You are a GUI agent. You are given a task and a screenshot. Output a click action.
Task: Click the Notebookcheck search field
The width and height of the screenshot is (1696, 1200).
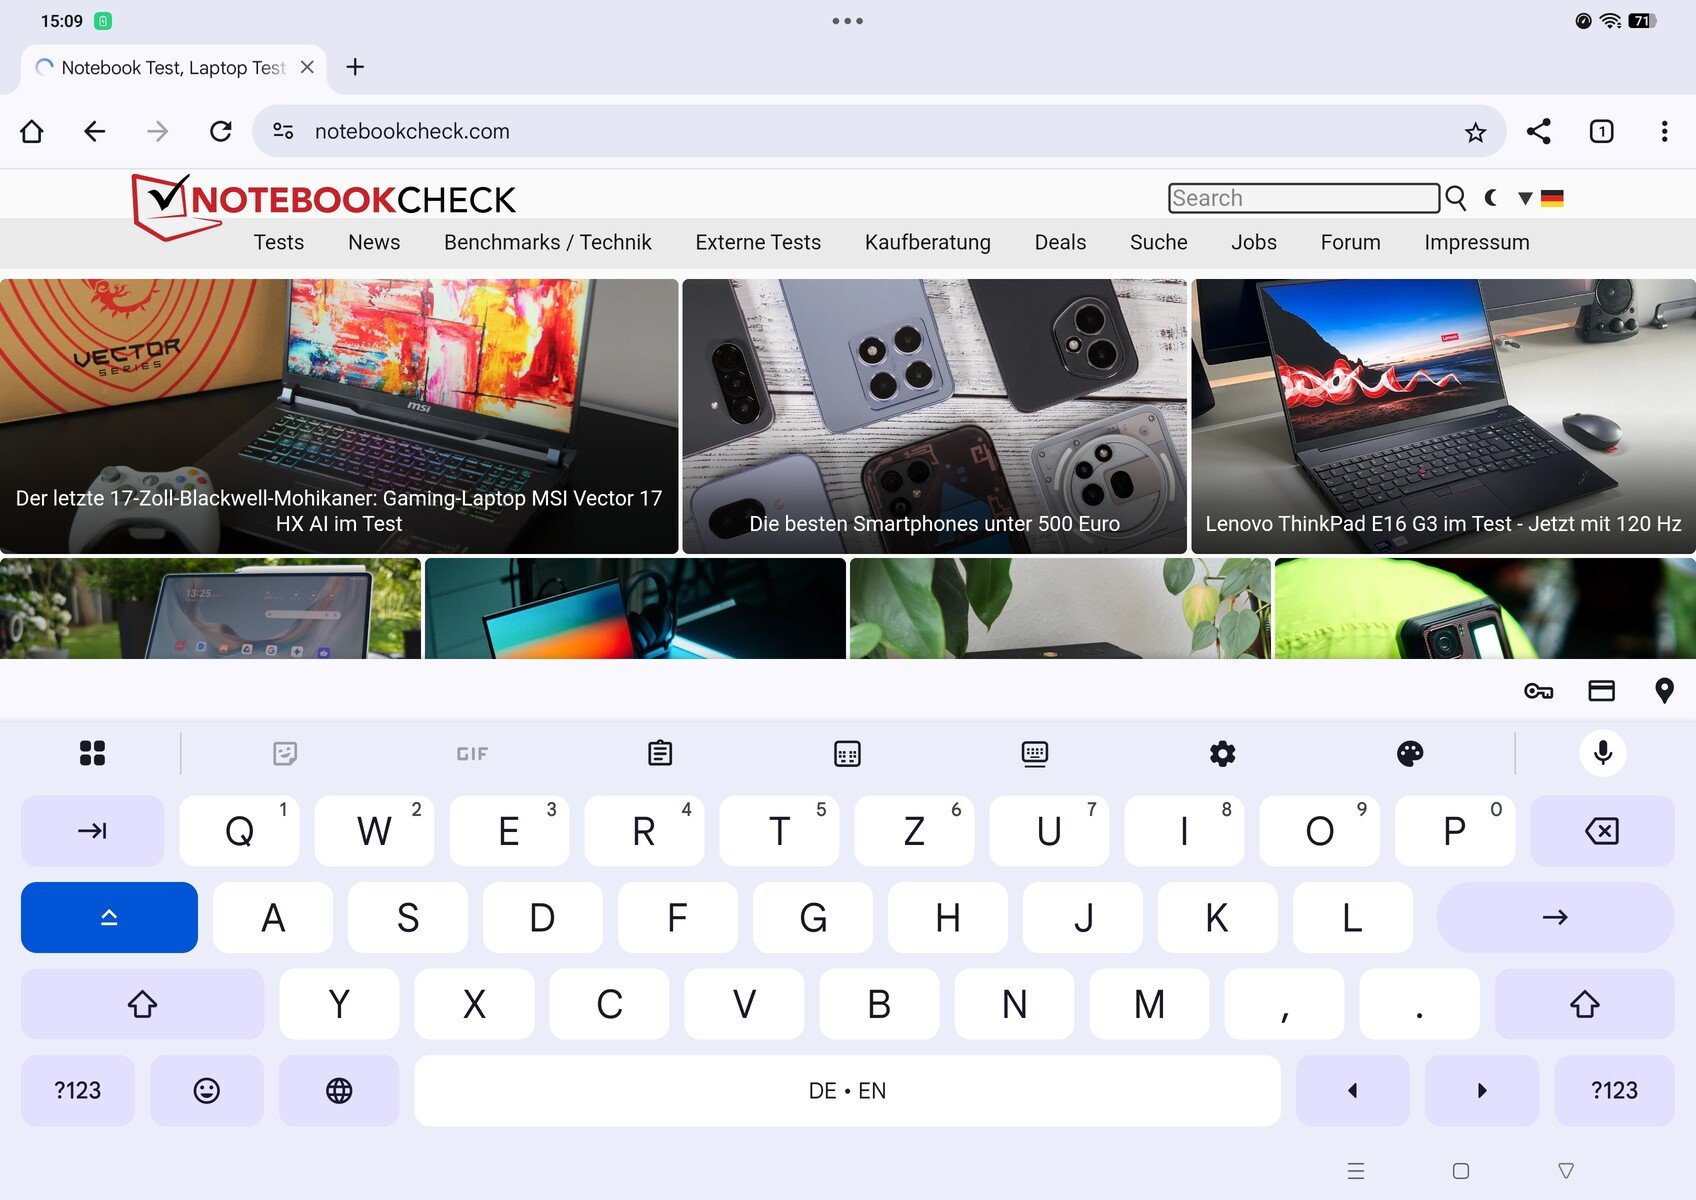click(x=1304, y=198)
